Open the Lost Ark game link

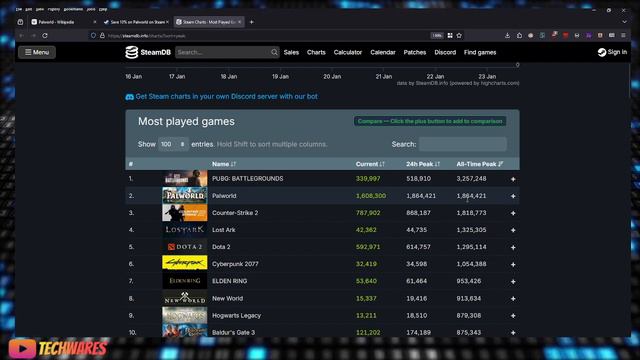tap(224, 230)
